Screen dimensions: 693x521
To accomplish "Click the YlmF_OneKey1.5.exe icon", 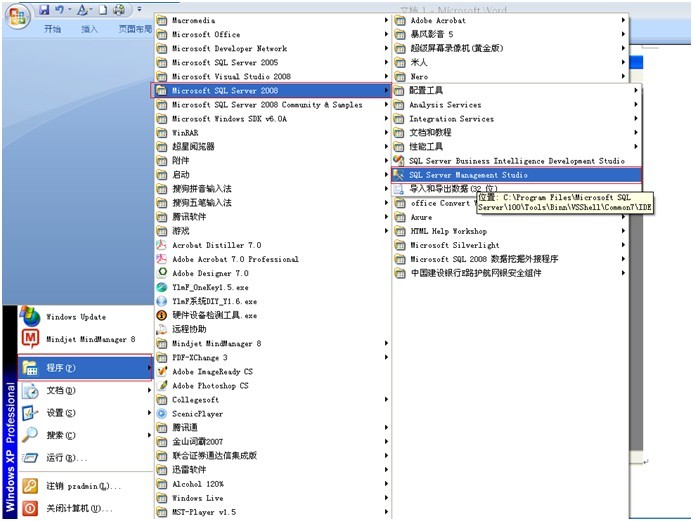I will [162, 287].
